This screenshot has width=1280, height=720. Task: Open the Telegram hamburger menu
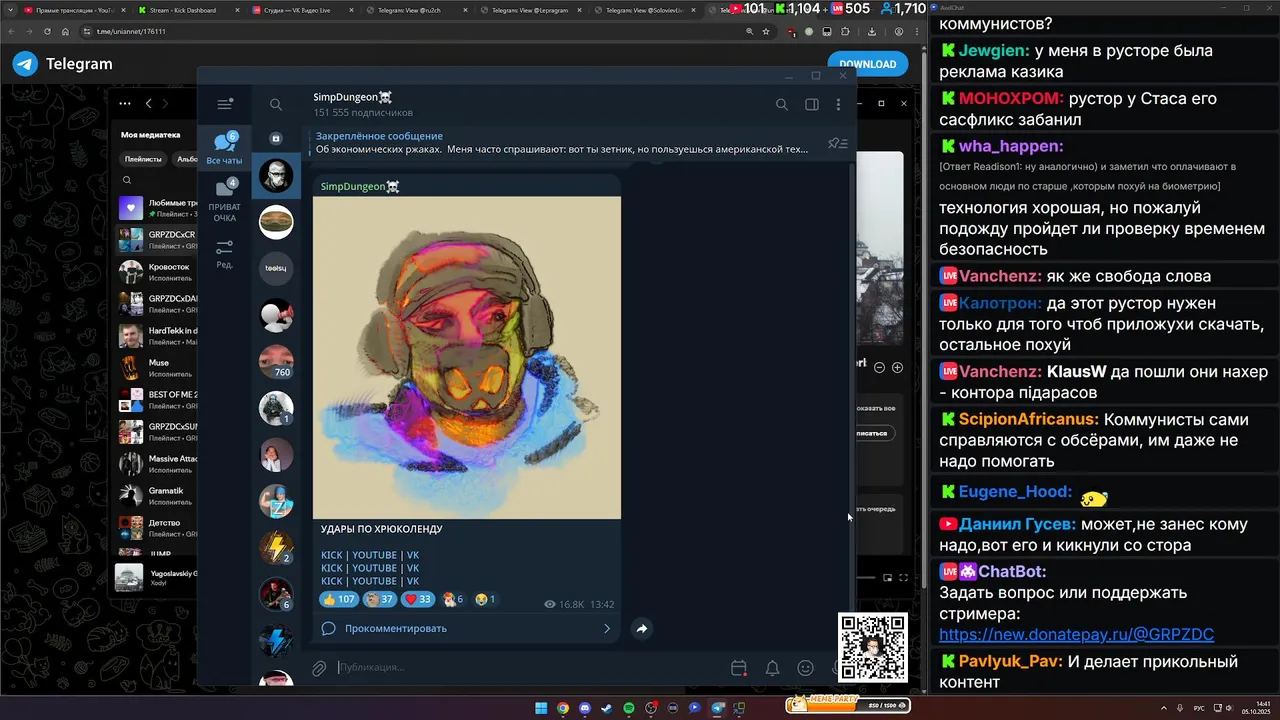coord(225,104)
